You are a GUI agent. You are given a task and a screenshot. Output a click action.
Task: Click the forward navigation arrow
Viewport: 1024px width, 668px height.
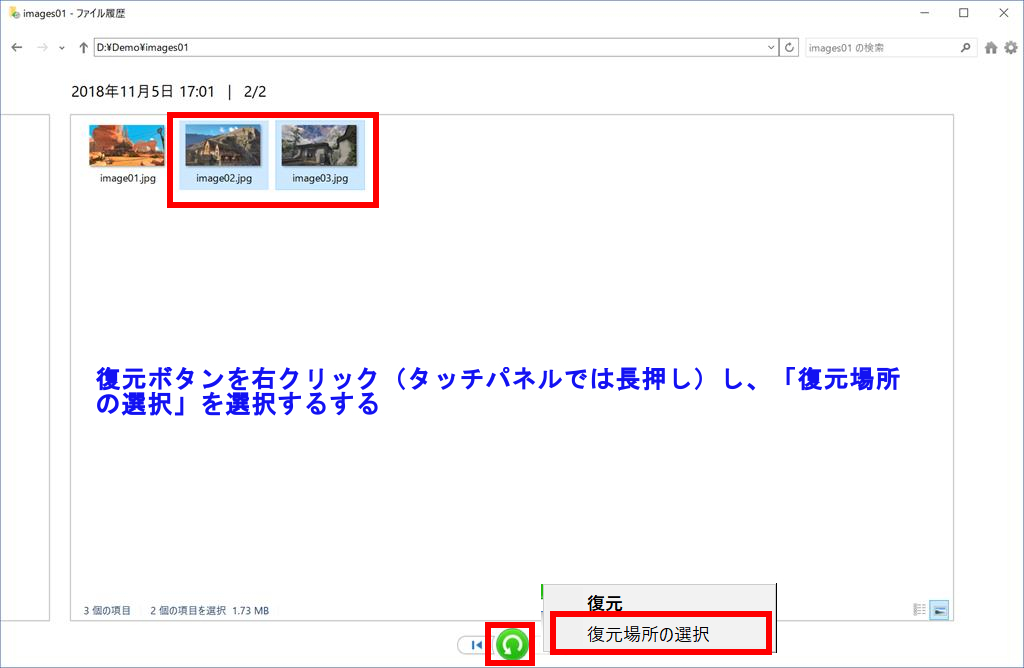(x=43, y=47)
